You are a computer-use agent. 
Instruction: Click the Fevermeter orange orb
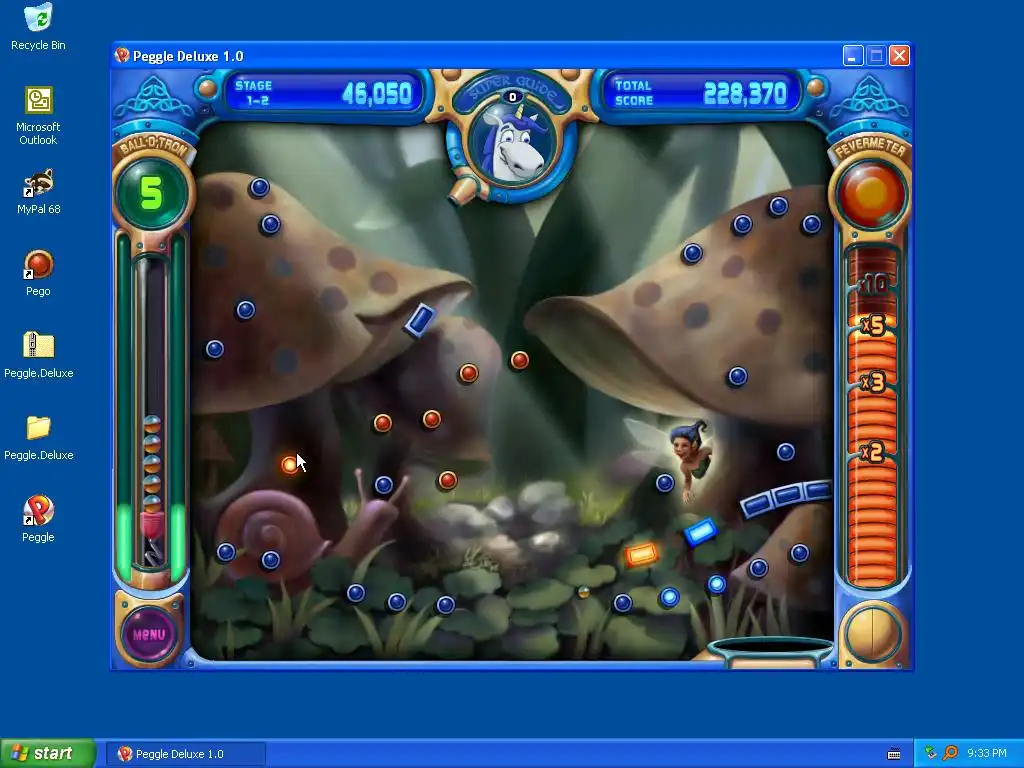pos(871,193)
